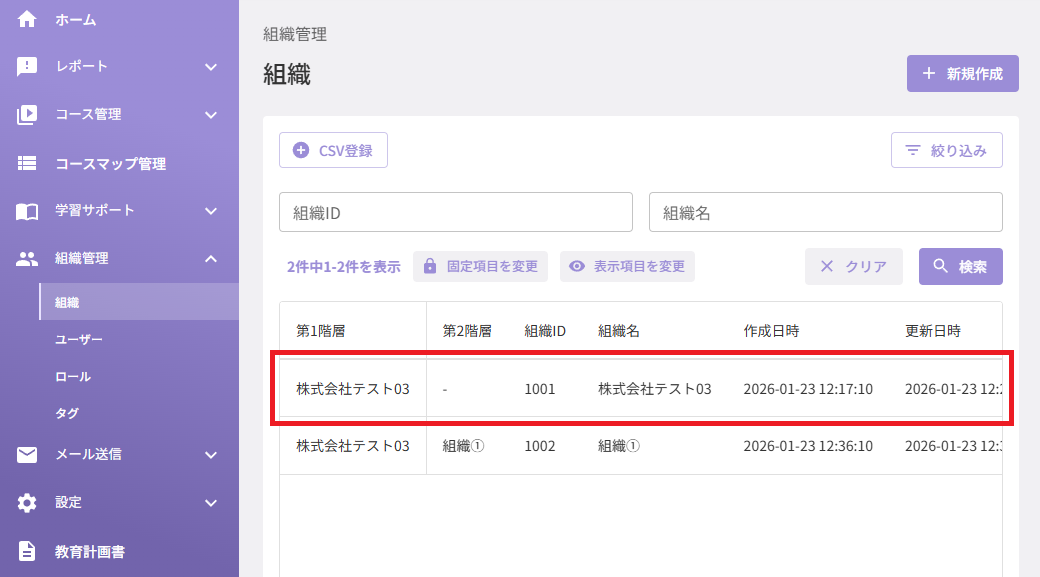This screenshot has height=577, width=1040.
Task: Open the 絞り込み filter button
Action: [x=946, y=151]
